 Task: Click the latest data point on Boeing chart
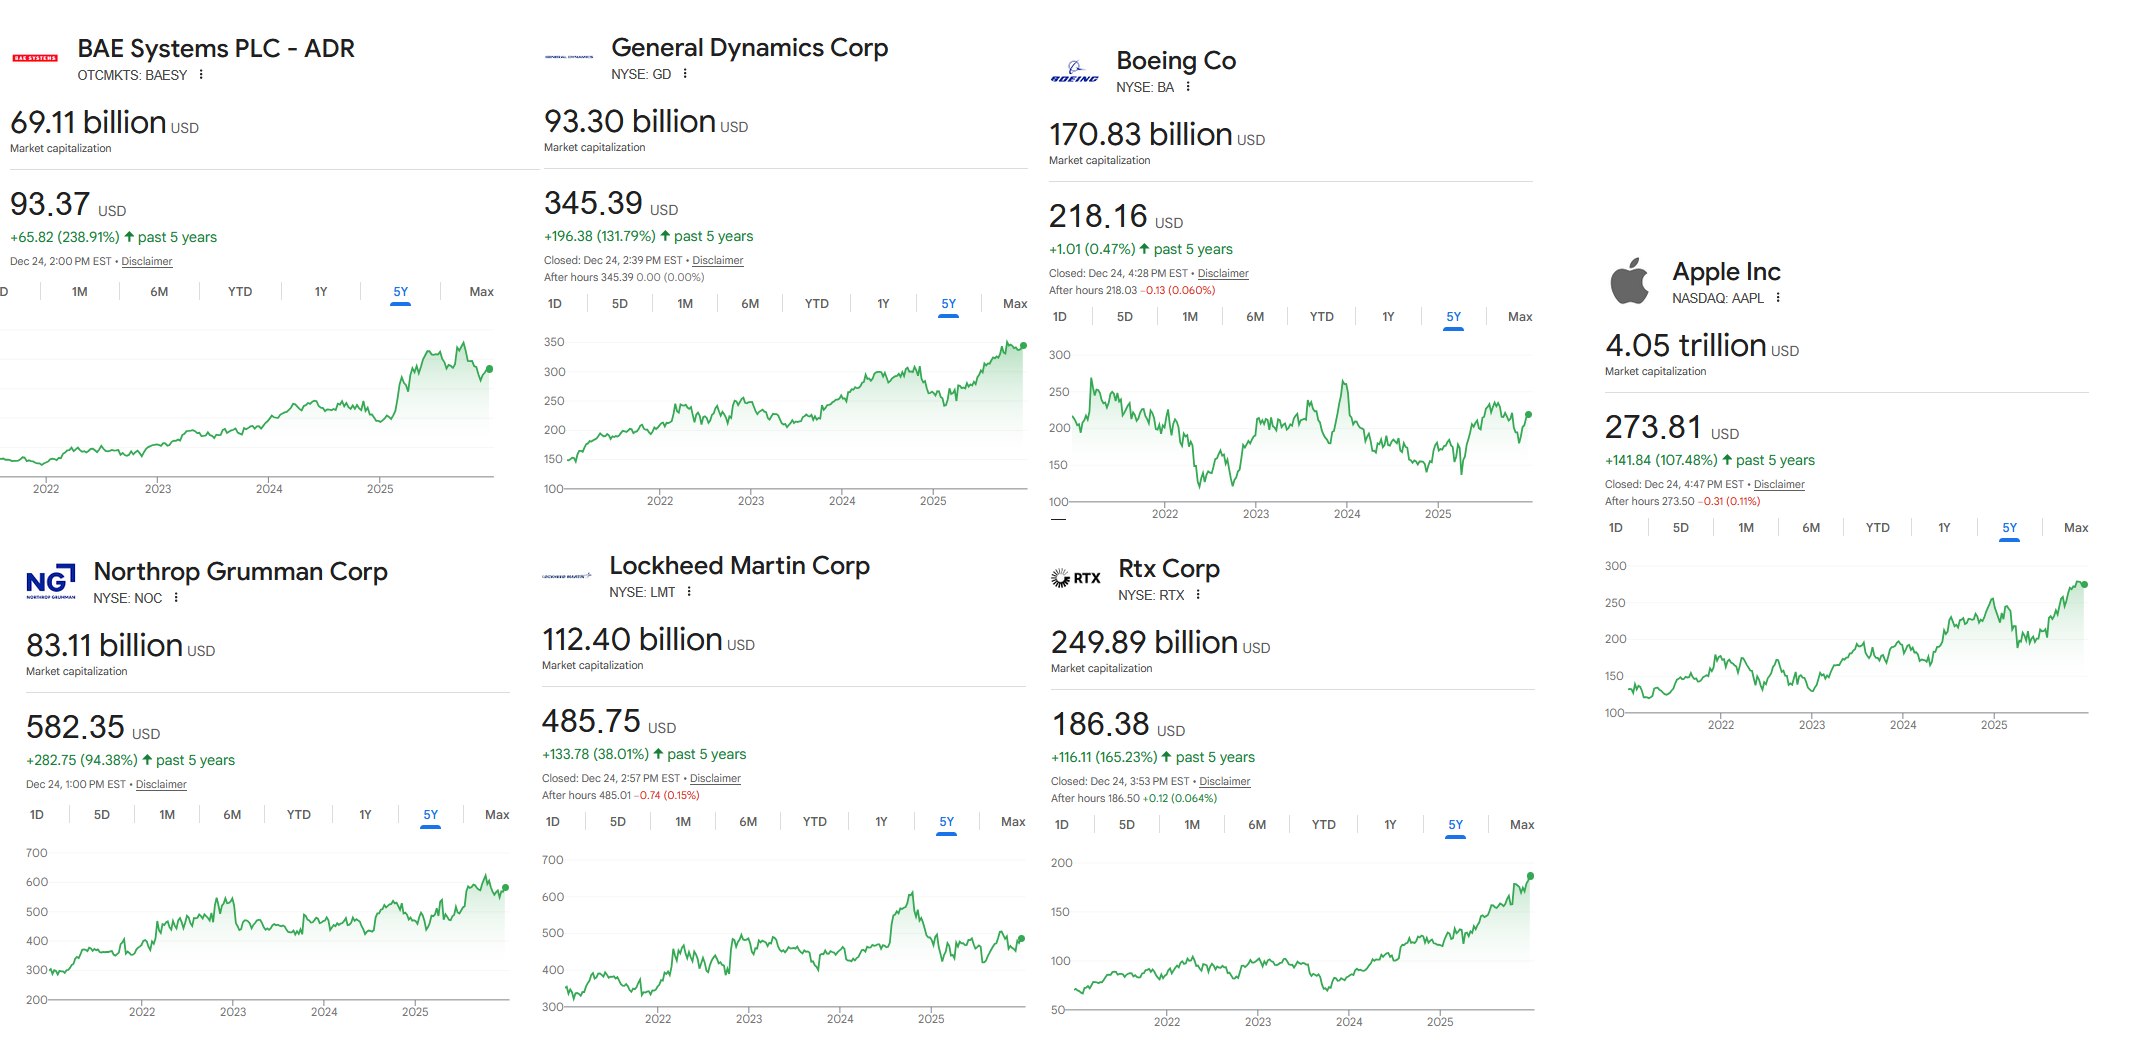(1528, 414)
